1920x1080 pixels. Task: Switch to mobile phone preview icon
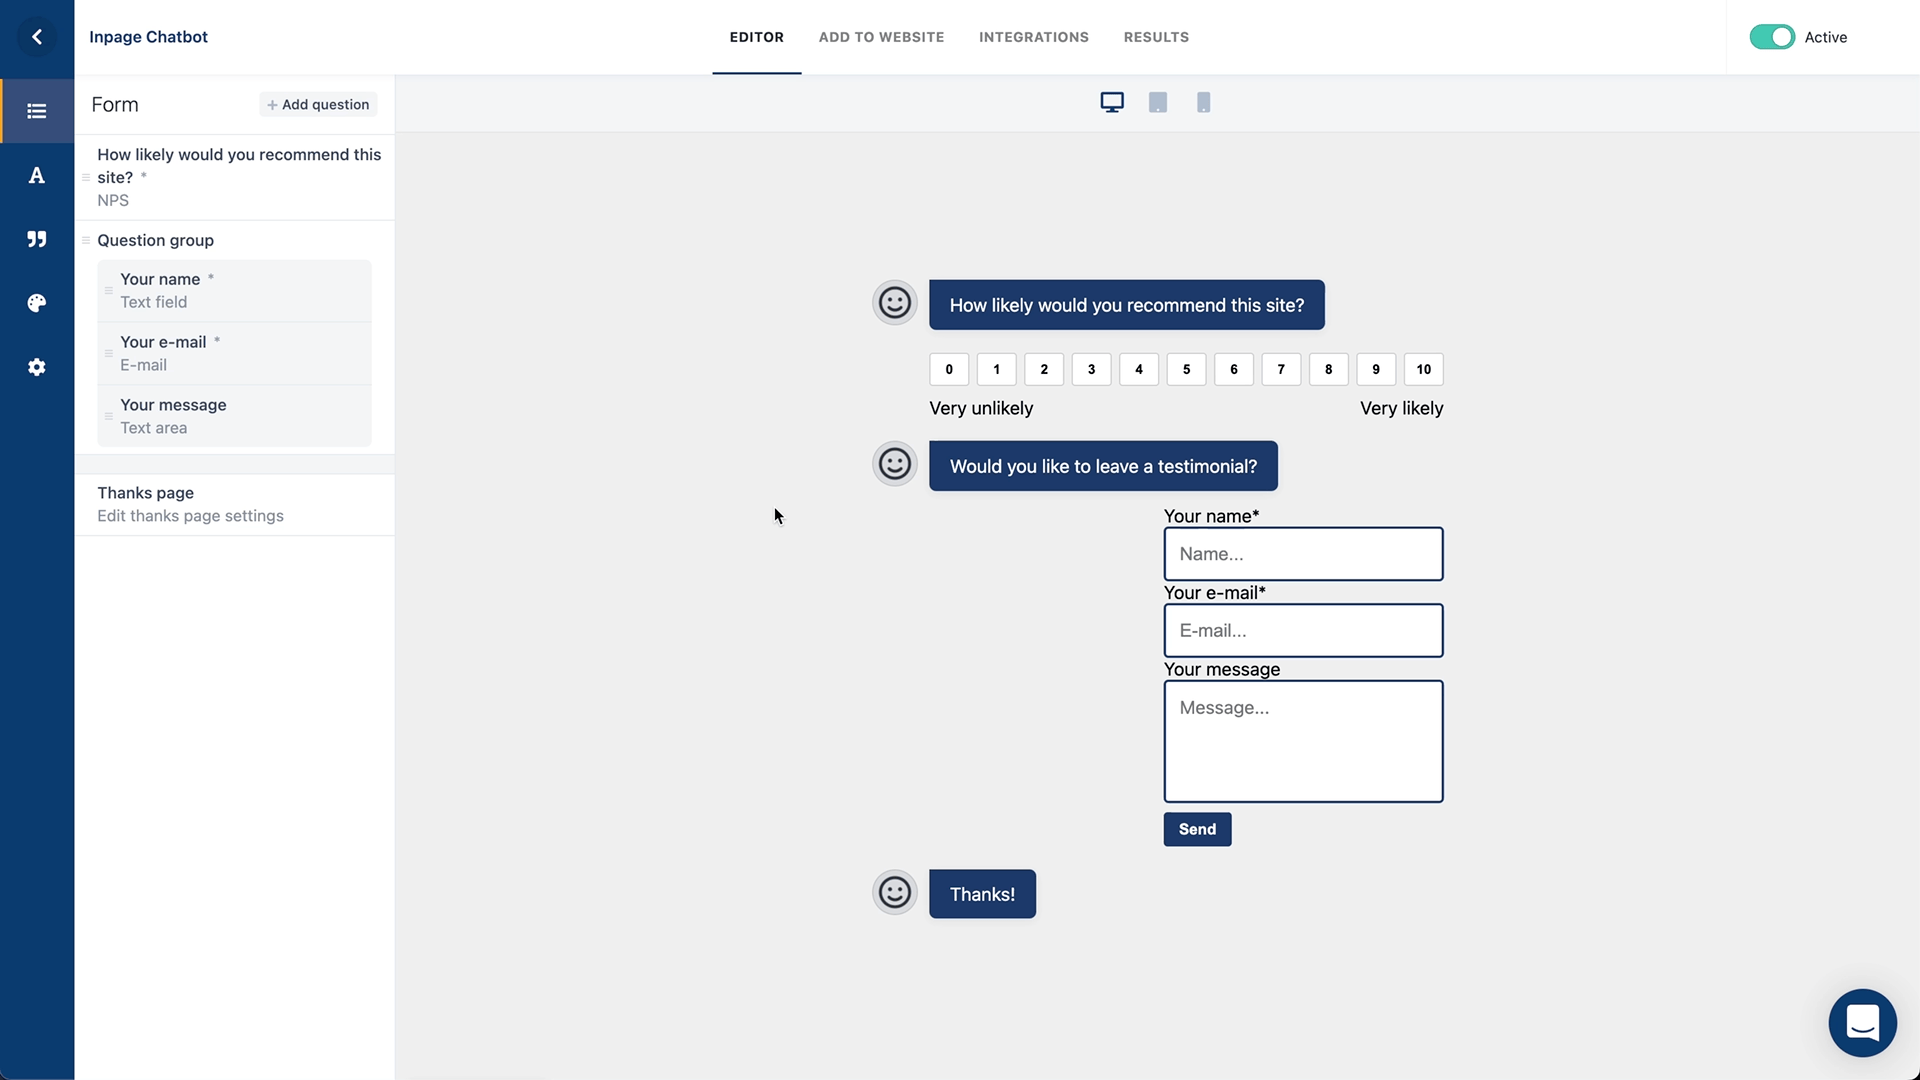click(x=1204, y=102)
